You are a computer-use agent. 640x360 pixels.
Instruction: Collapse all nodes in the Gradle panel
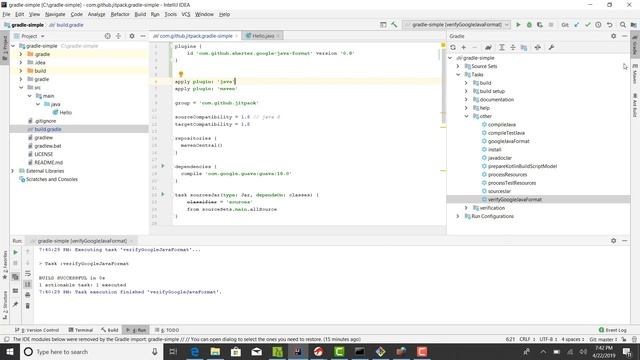(513, 47)
